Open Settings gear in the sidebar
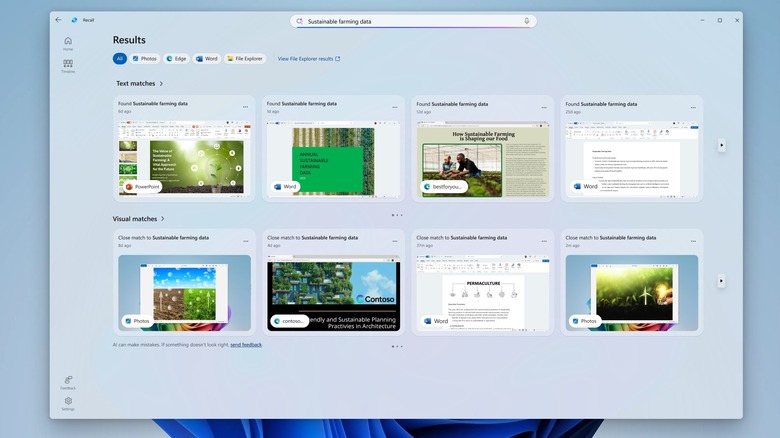The width and height of the screenshot is (780, 438). click(68, 402)
